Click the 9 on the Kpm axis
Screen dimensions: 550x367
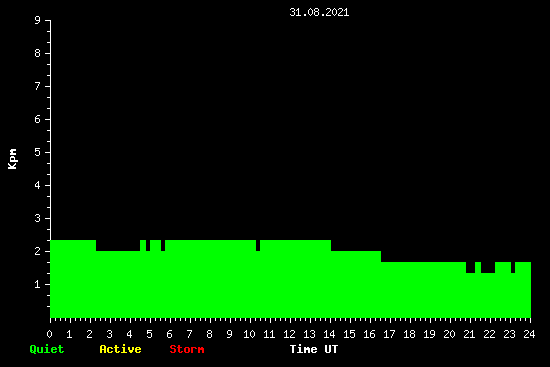(x=38, y=20)
